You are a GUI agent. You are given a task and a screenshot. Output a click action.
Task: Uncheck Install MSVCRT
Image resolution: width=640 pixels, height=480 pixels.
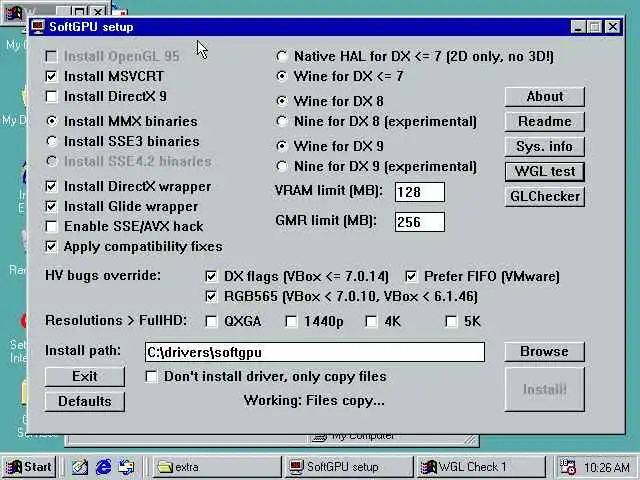[x=51, y=76]
